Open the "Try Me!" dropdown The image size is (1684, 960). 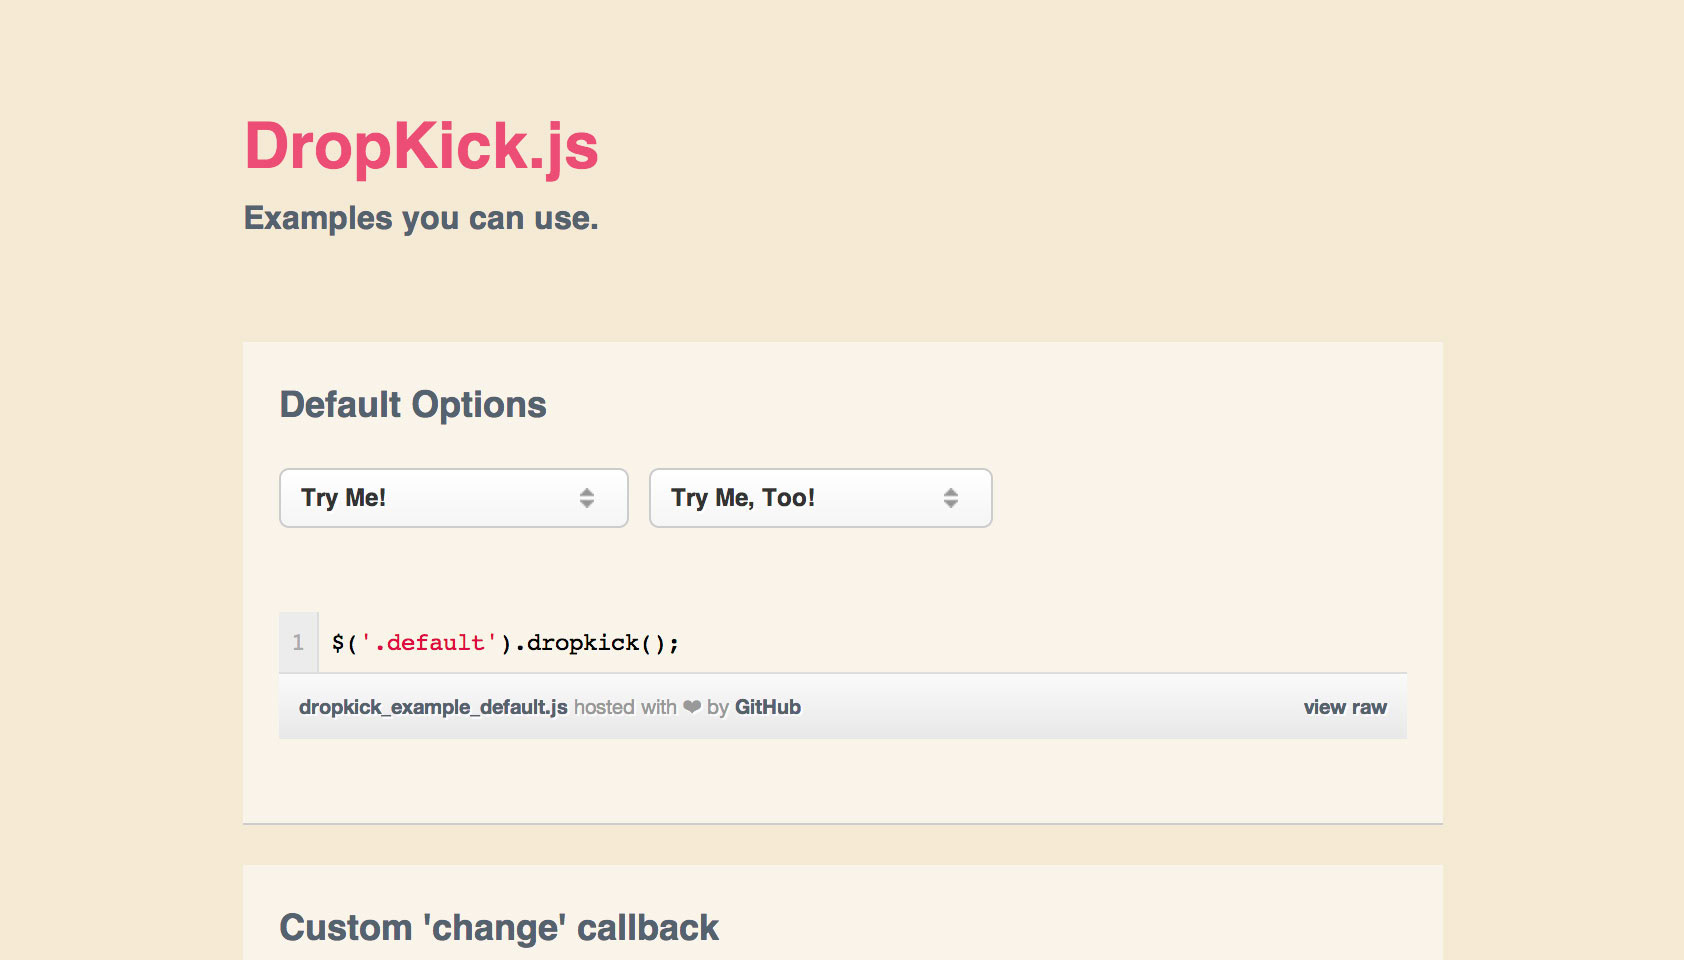[x=453, y=498]
